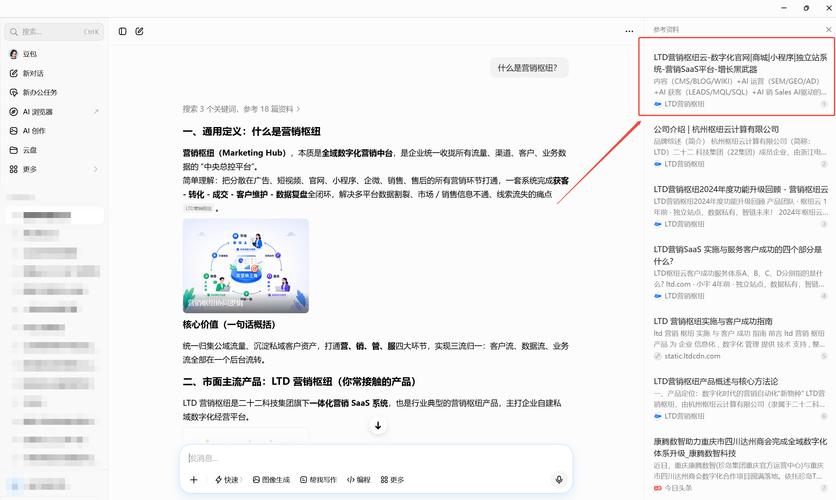Choose 图像生成 in the input toolbar
Image resolution: width=836 pixels, height=500 pixels.
pyautogui.click(x=271, y=480)
